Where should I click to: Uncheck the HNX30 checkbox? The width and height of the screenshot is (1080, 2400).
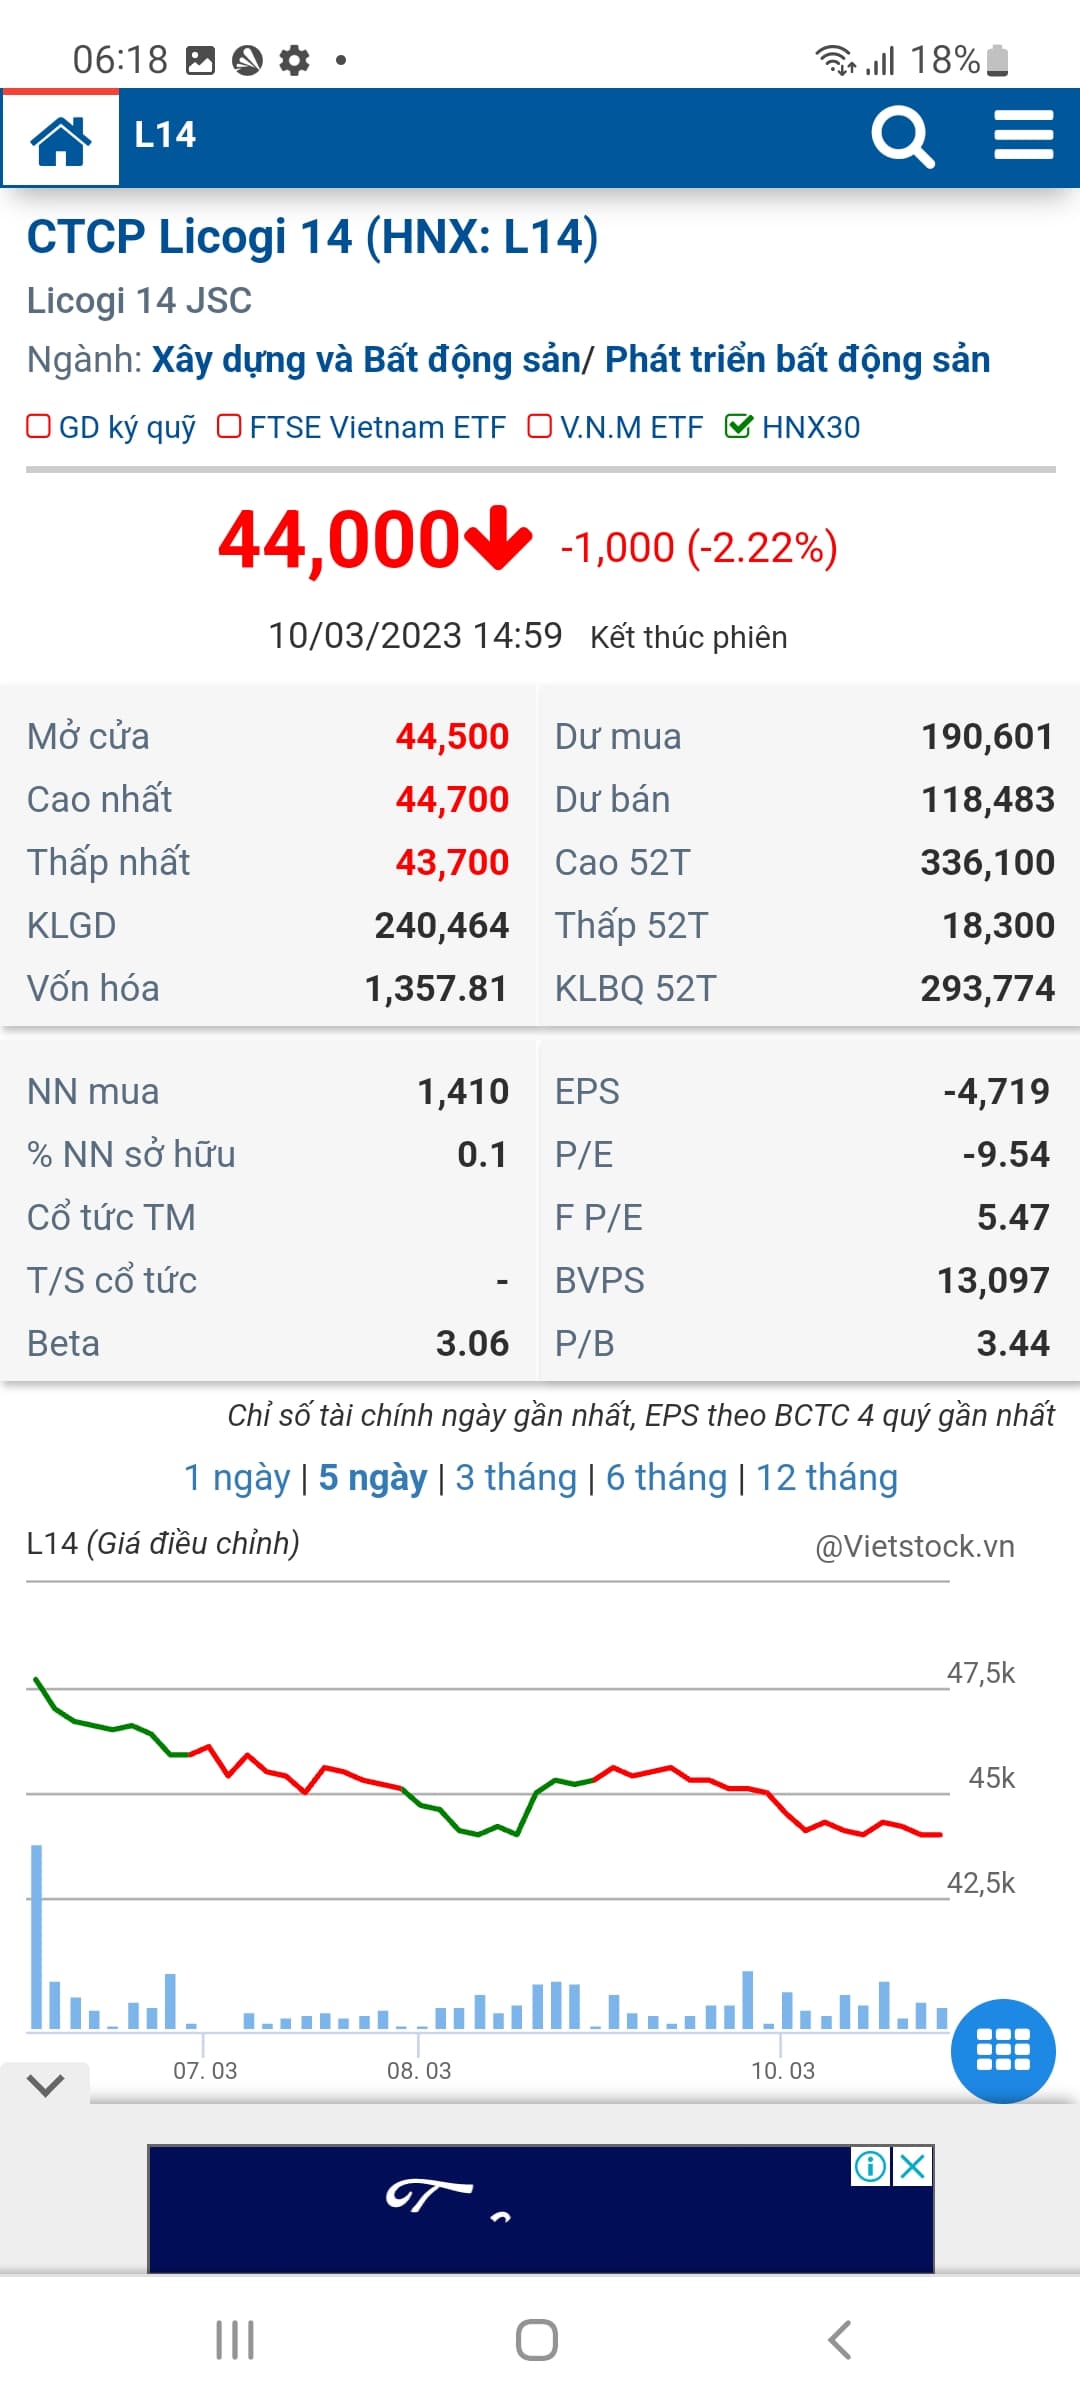click(x=738, y=427)
